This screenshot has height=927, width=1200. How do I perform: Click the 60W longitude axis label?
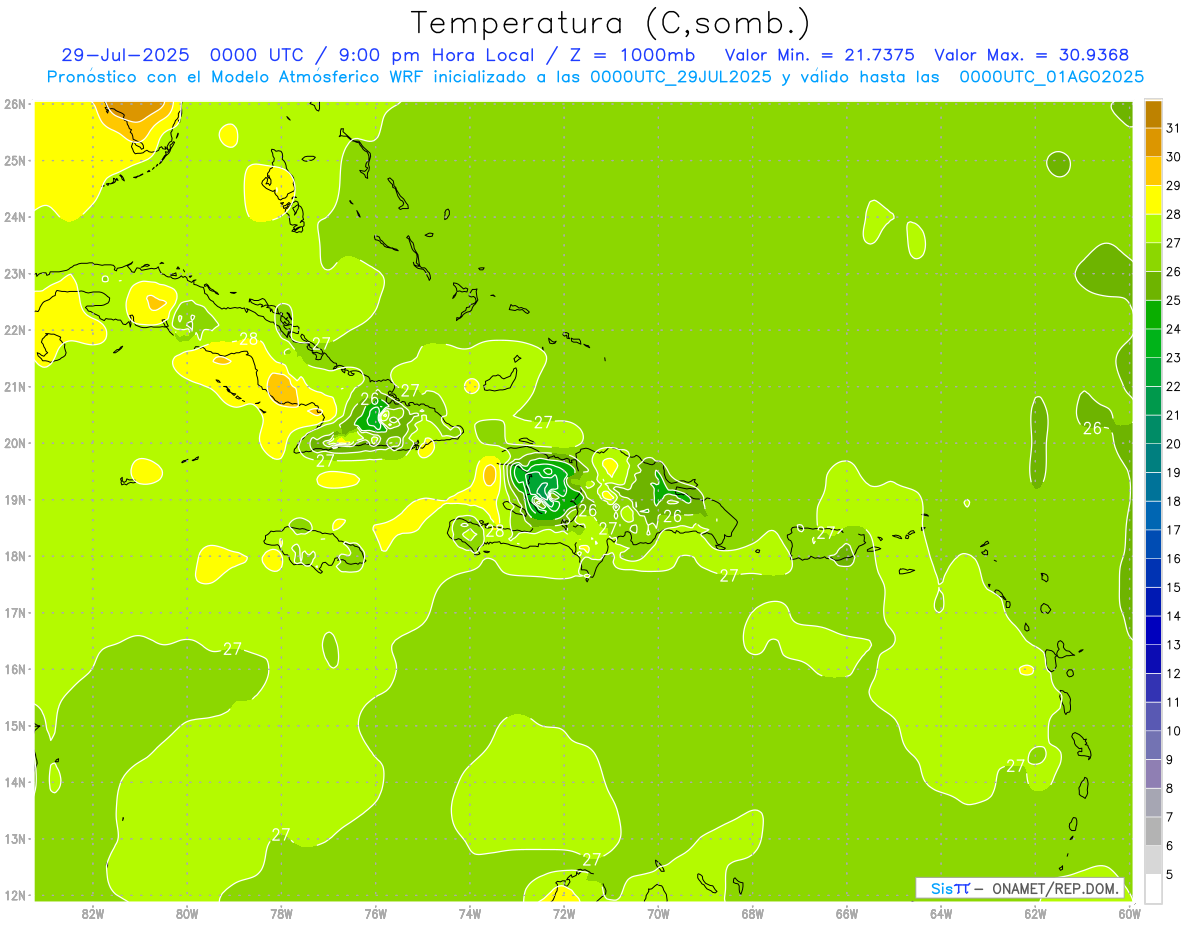tap(1129, 913)
